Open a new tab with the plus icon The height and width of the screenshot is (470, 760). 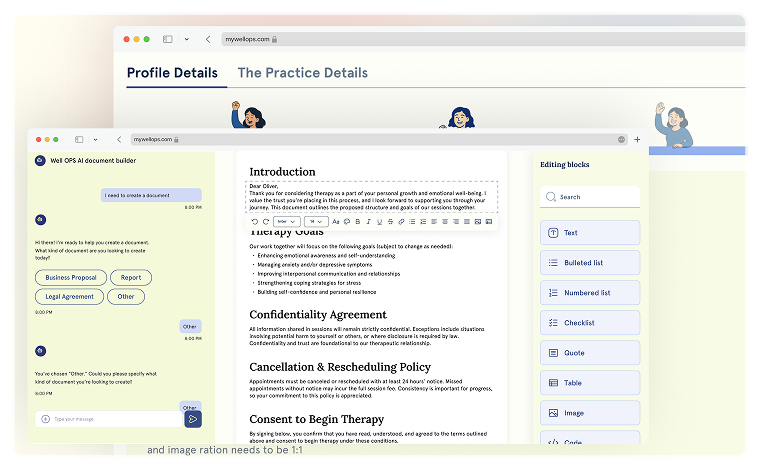tap(637, 139)
